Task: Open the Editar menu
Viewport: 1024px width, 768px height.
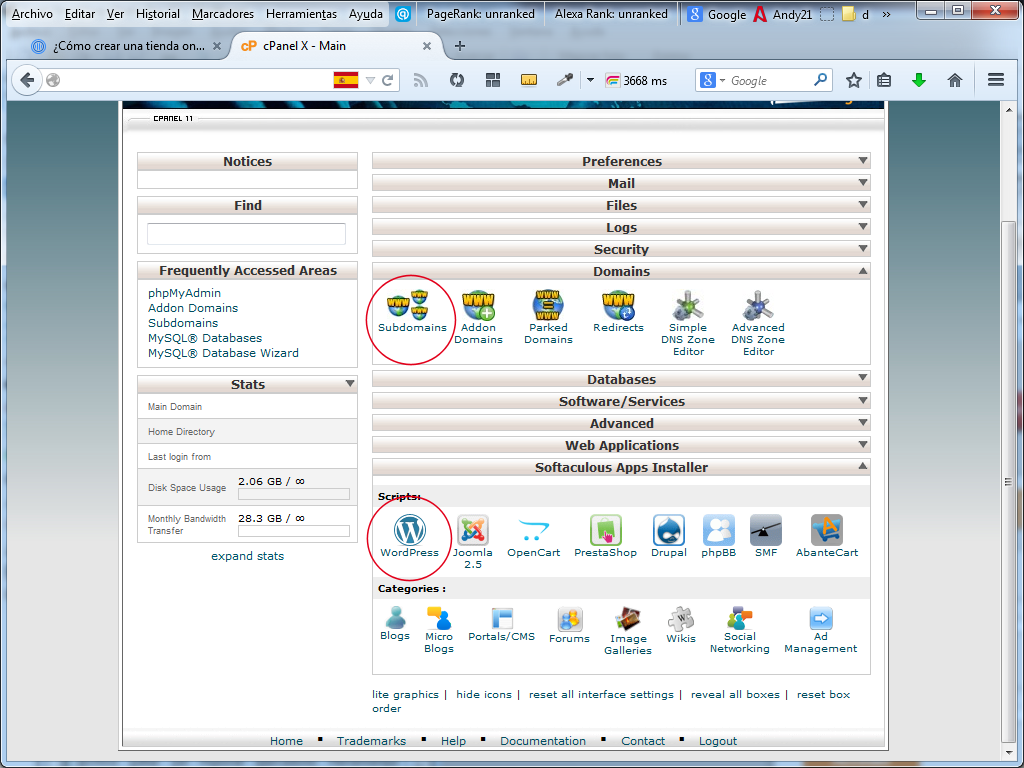Action: (x=80, y=14)
